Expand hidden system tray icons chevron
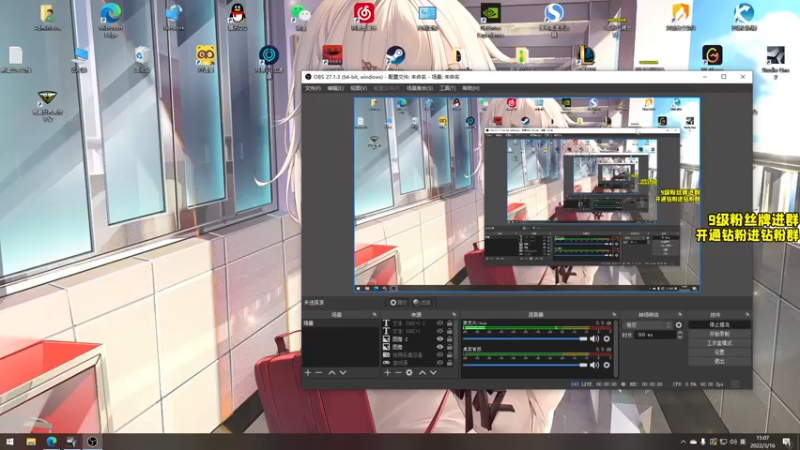 coord(683,442)
